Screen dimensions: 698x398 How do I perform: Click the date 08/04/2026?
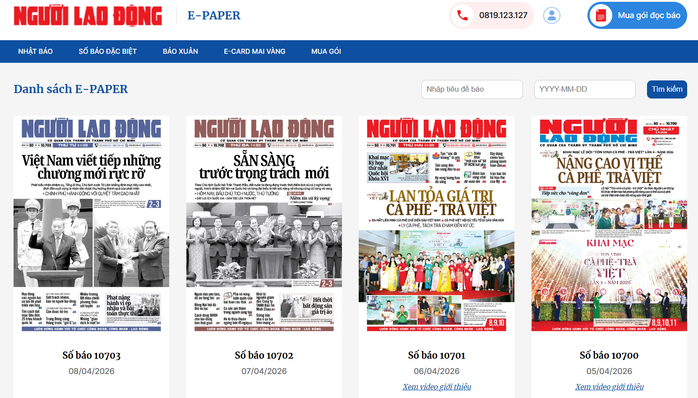click(91, 371)
